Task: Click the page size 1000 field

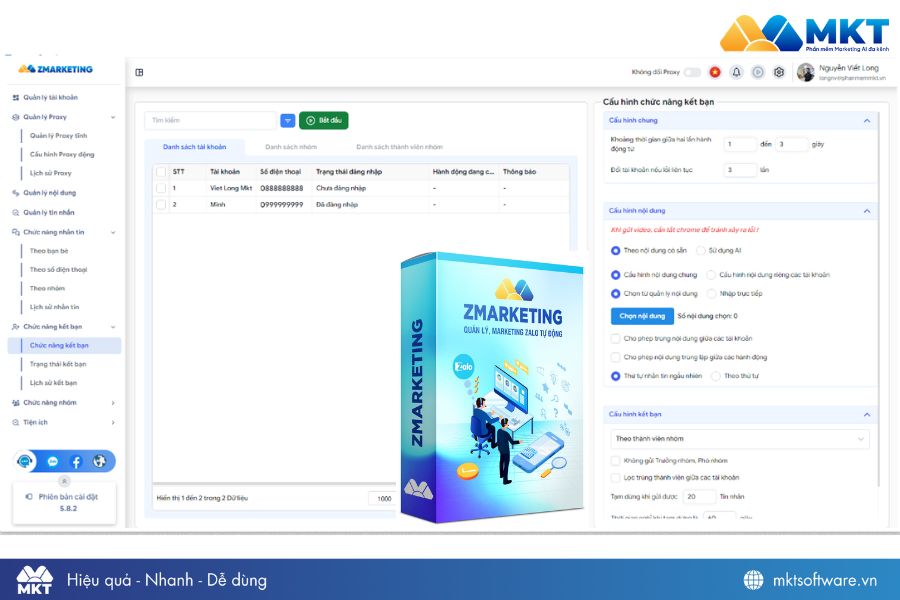Action: (382, 498)
